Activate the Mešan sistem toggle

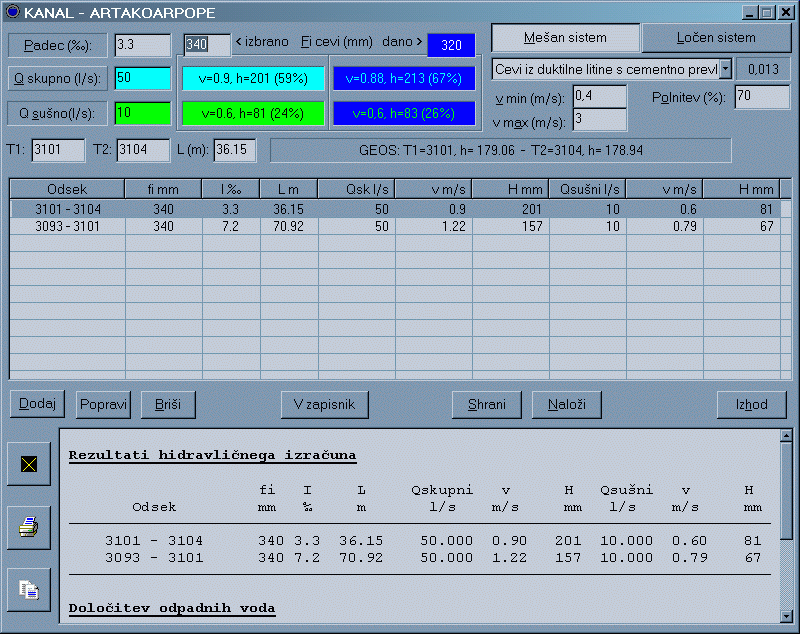pyautogui.click(x=565, y=38)
